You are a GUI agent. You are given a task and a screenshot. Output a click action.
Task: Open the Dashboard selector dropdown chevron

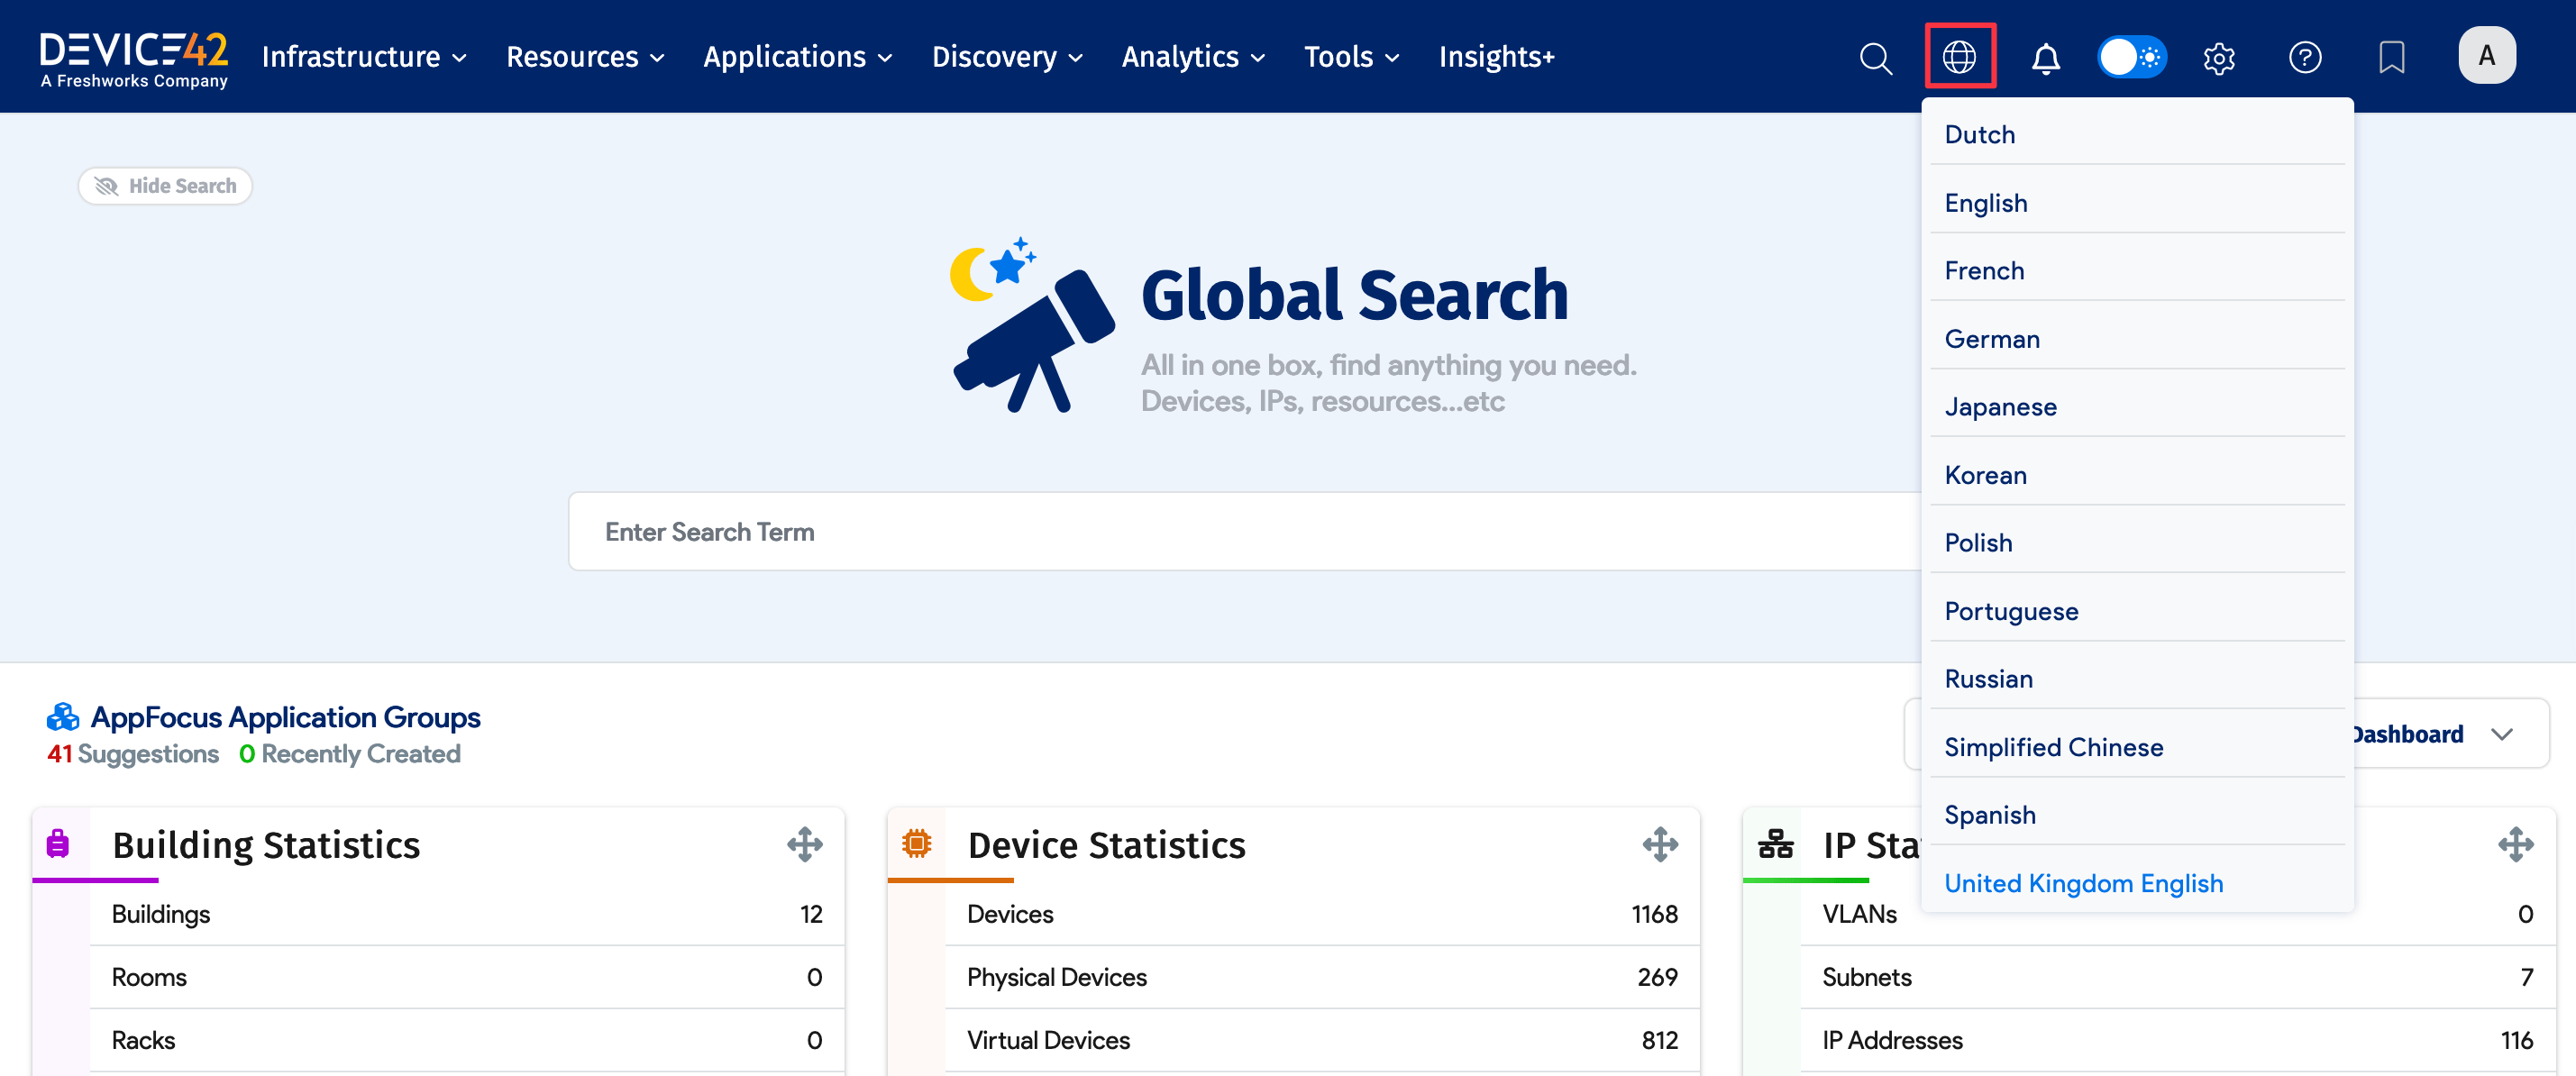pos(2502,734)
